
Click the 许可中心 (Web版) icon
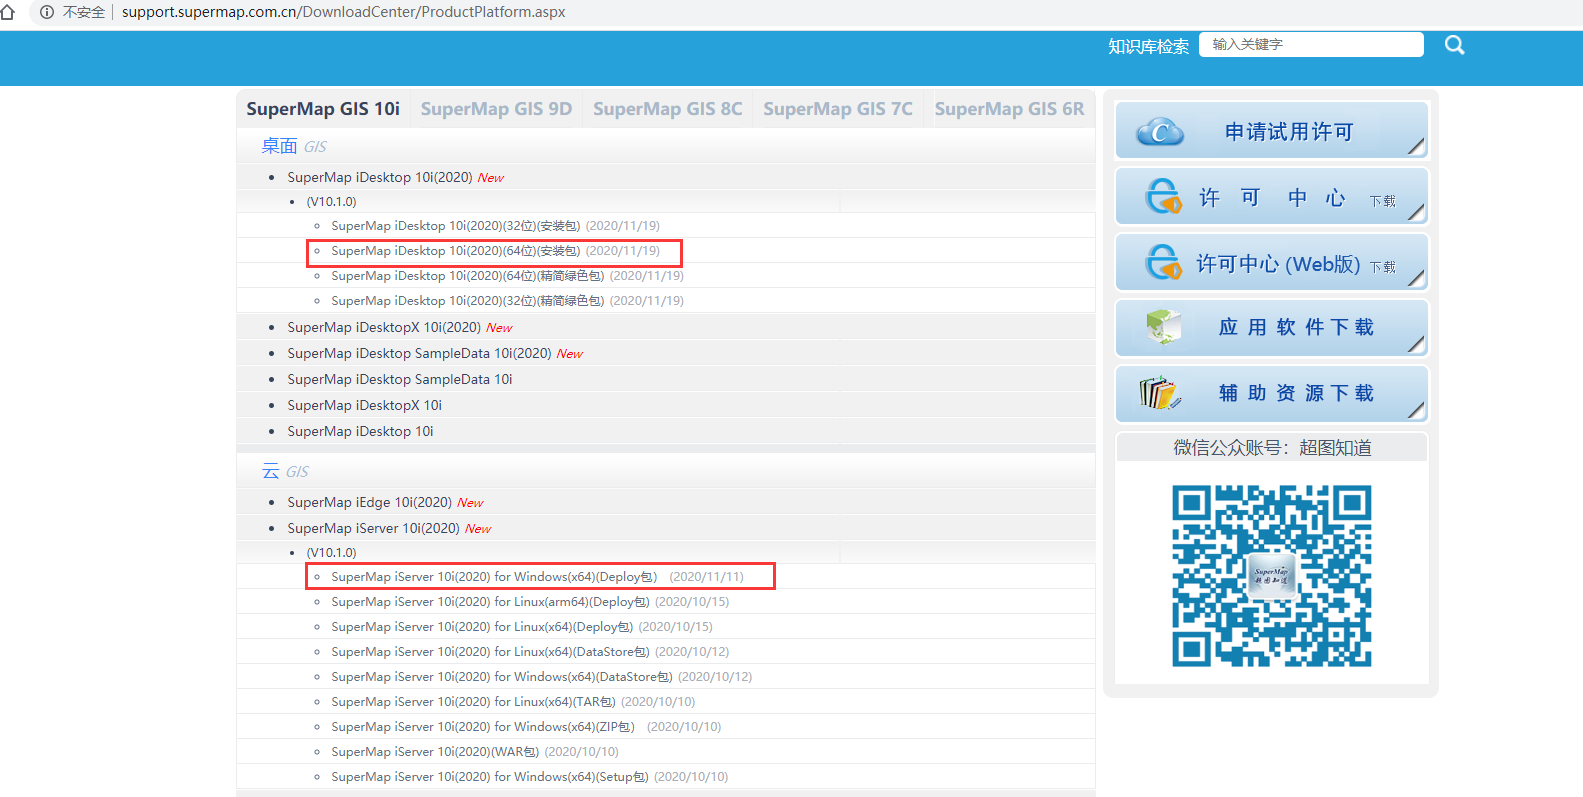click(1163, 263)
